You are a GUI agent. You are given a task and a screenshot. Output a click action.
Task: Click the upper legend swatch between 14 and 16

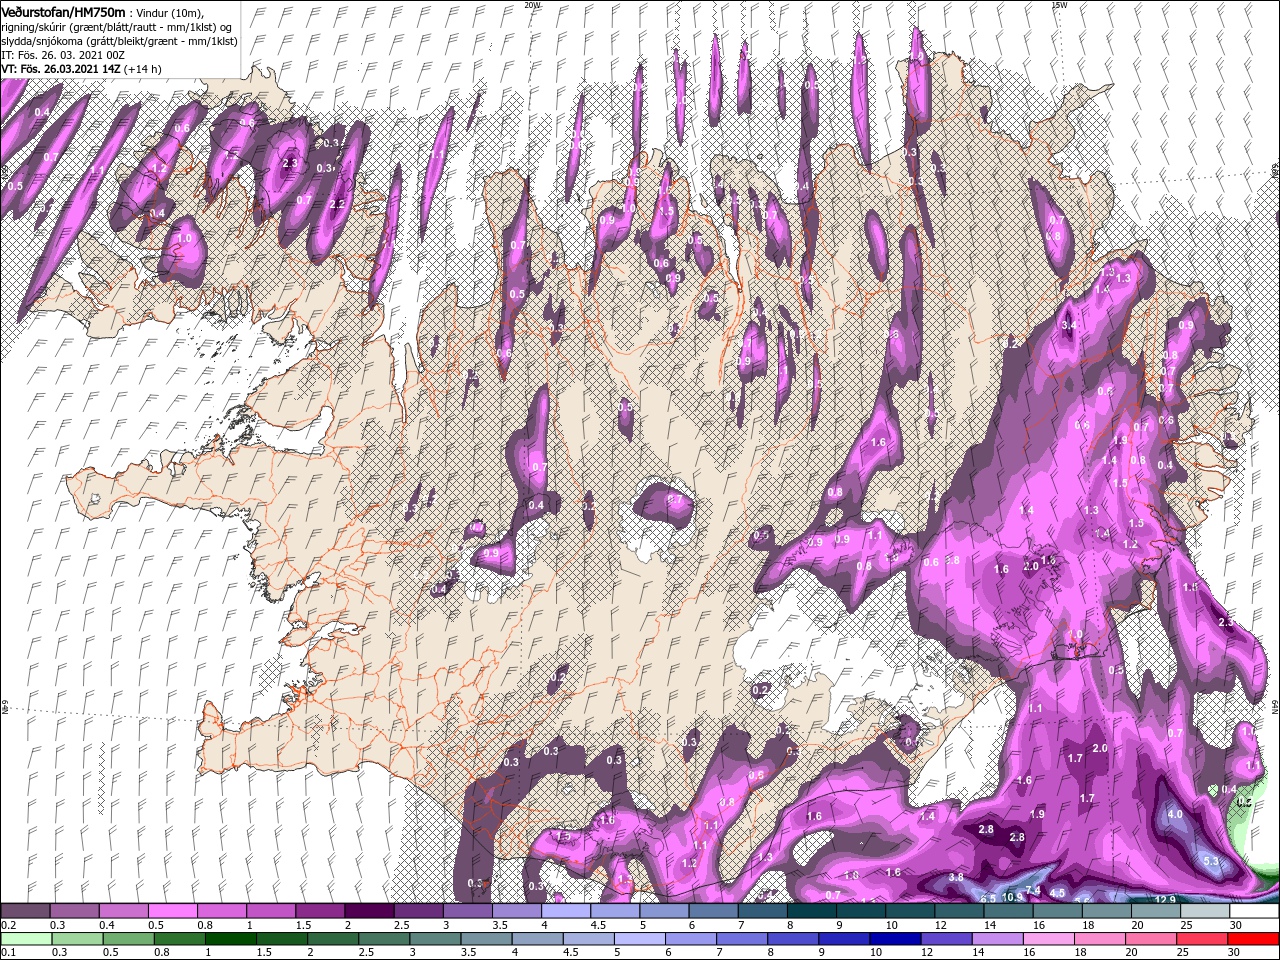pos(1009,911)
